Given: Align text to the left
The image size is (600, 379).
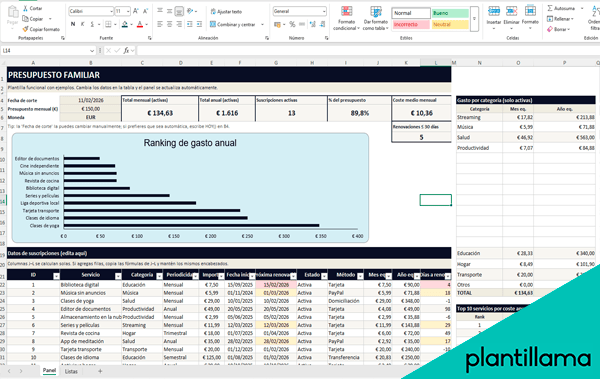Looking at the screenshot, I should (x=160, y=24).
